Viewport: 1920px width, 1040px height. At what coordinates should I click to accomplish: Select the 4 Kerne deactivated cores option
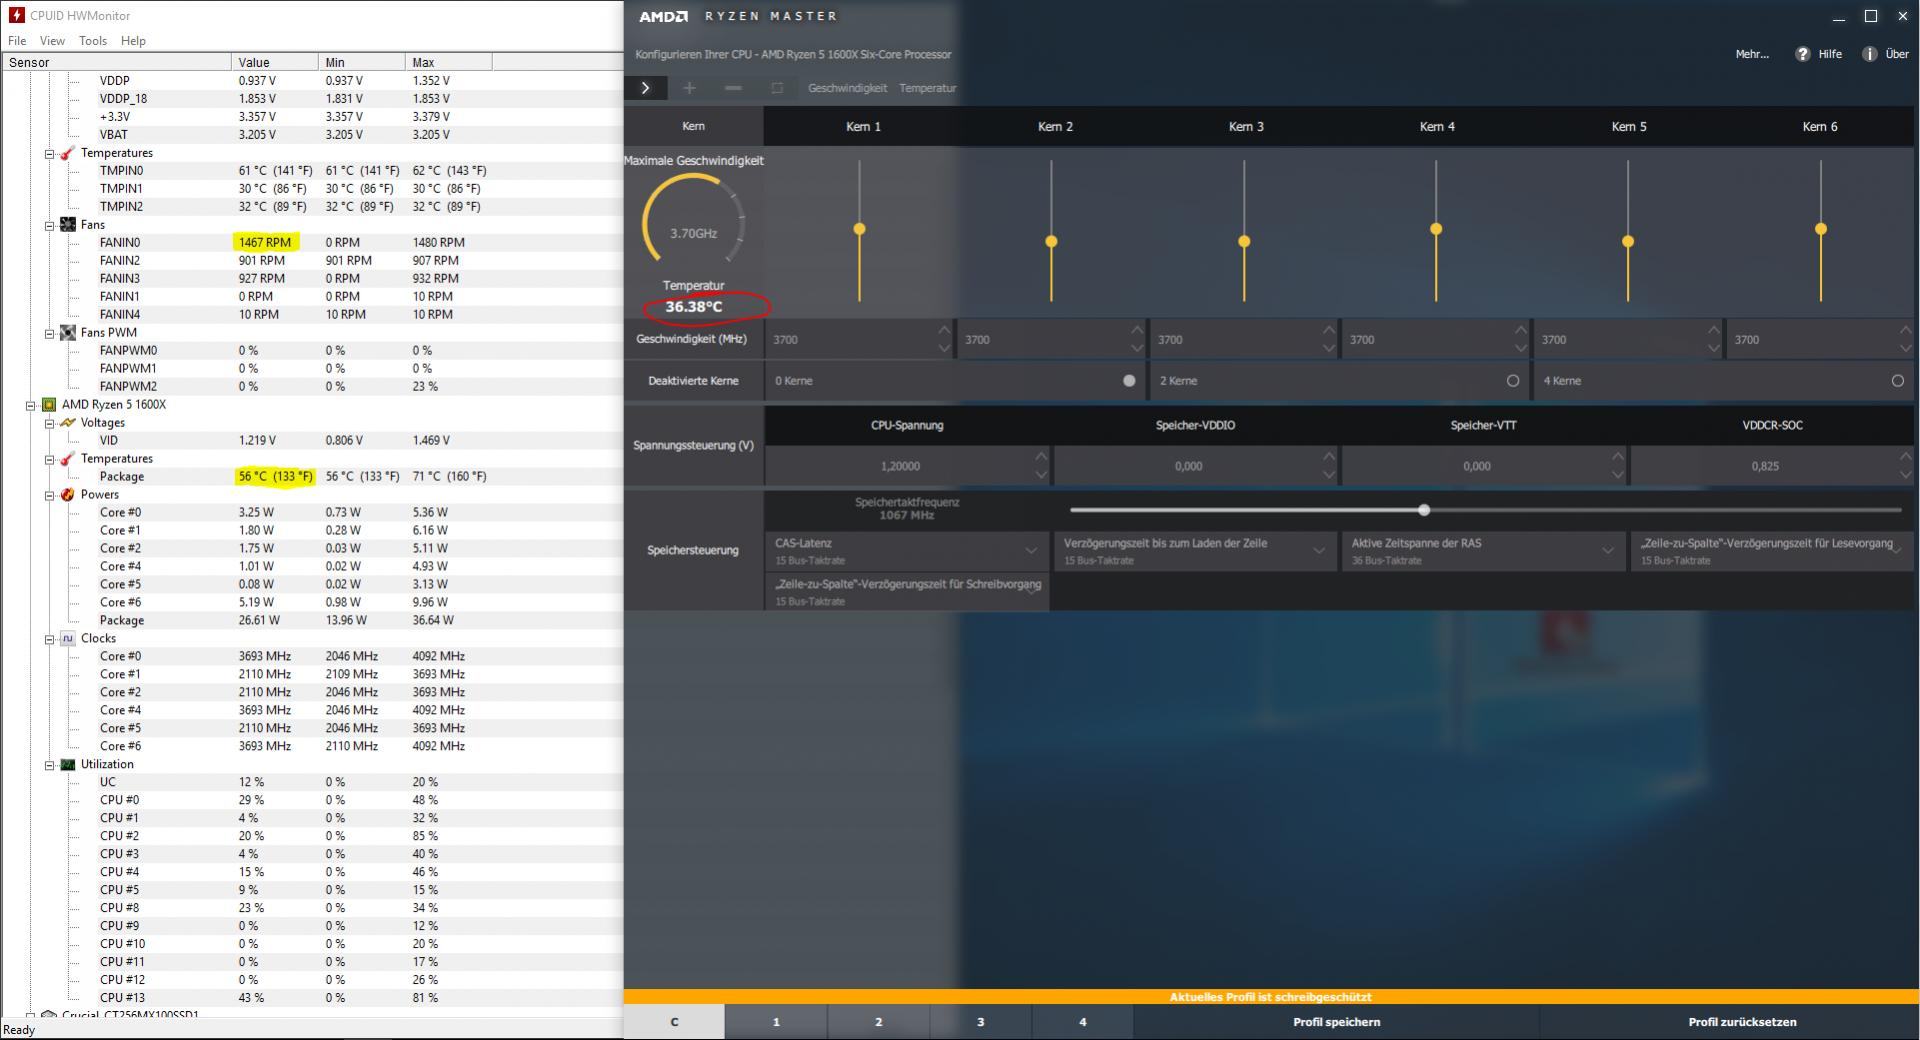pyautogui.click(x=1898, y=381)
